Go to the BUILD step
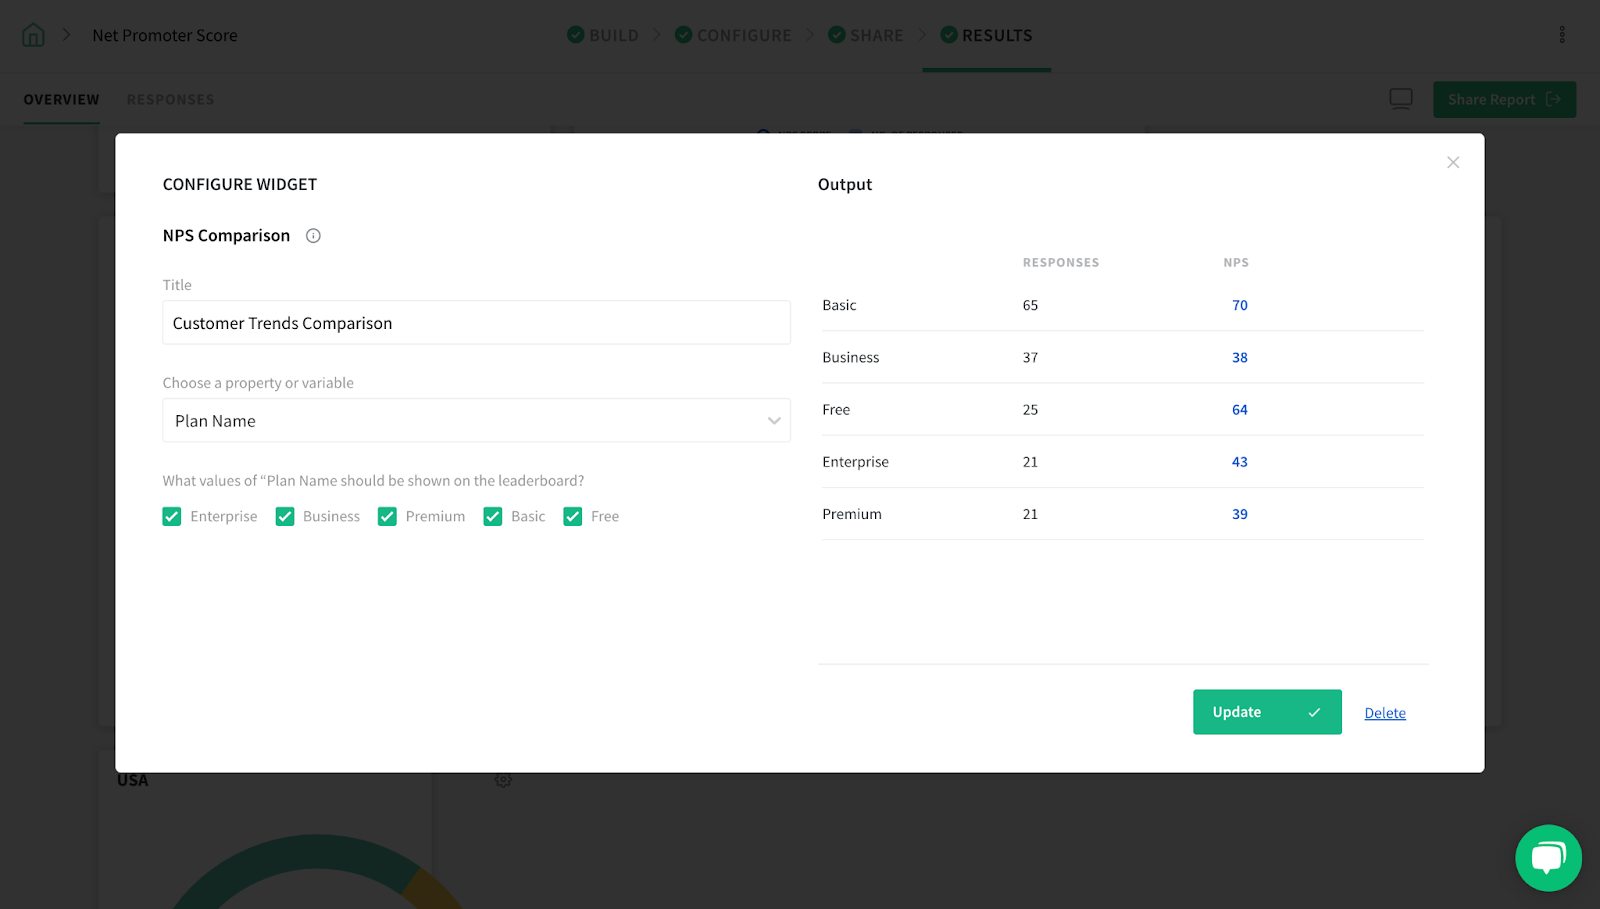The height and width of the screenshot is (909, 1600). 603,35
